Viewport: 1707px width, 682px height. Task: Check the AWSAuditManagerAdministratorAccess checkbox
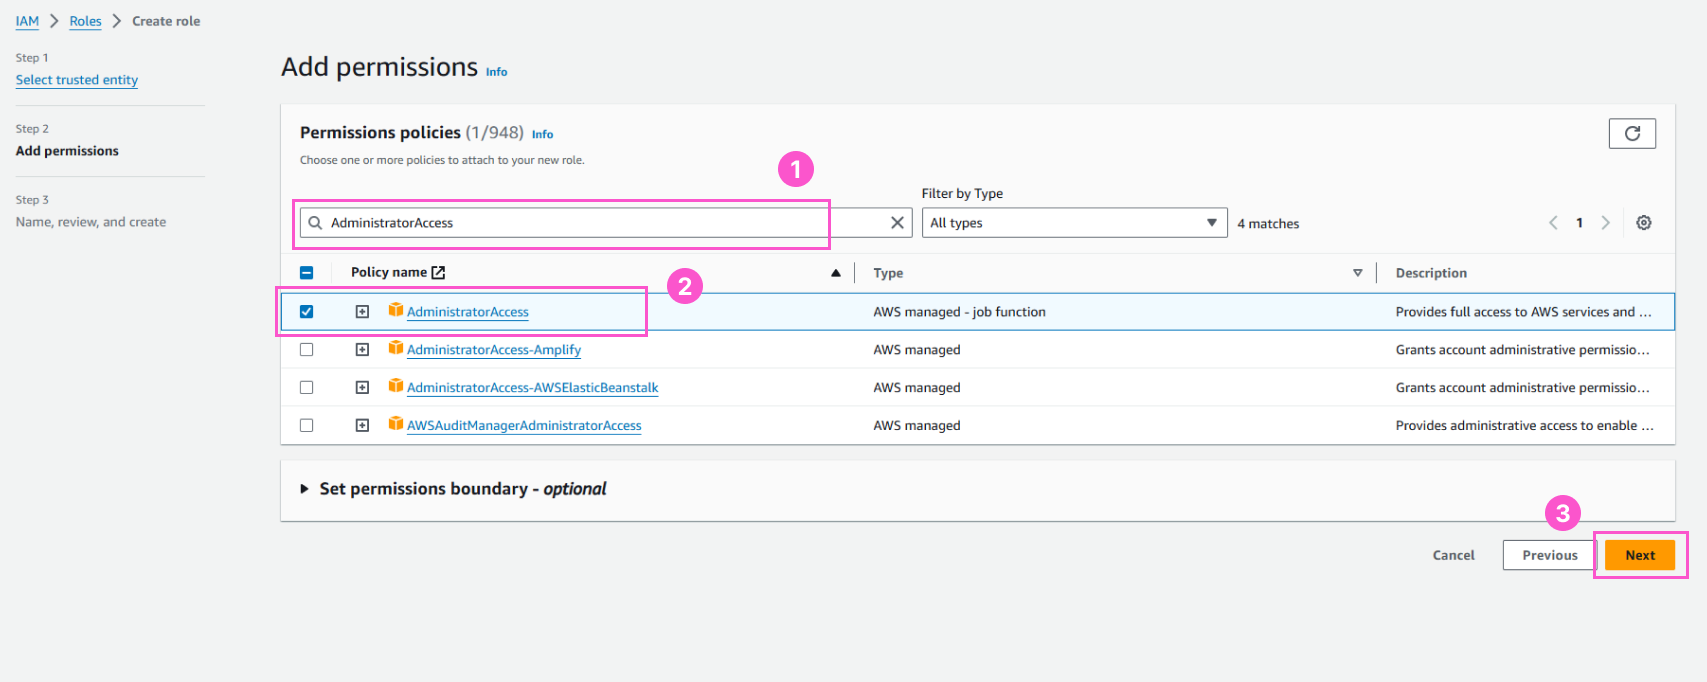307,426
